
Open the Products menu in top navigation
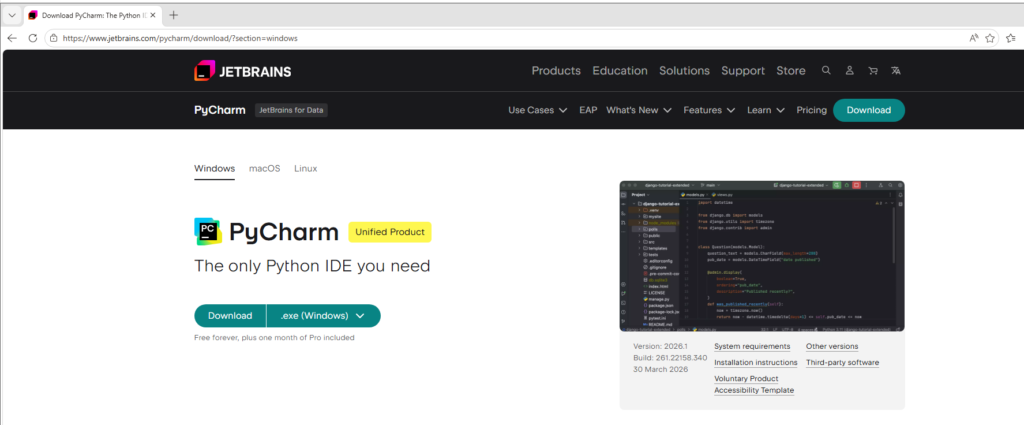[556, 71]
